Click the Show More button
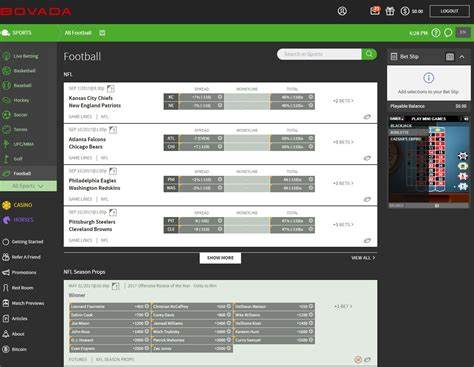The image size is (474, 367). pos(220,258)
